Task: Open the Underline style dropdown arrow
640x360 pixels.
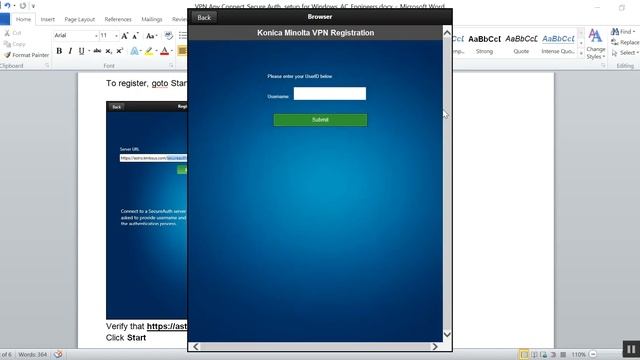Action: (x=89, y=51)
